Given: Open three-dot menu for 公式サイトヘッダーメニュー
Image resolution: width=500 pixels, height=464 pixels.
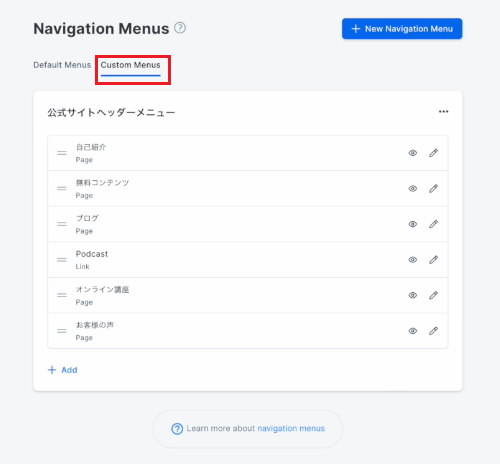Looking at the screenshot, I should tap(443, 112).
